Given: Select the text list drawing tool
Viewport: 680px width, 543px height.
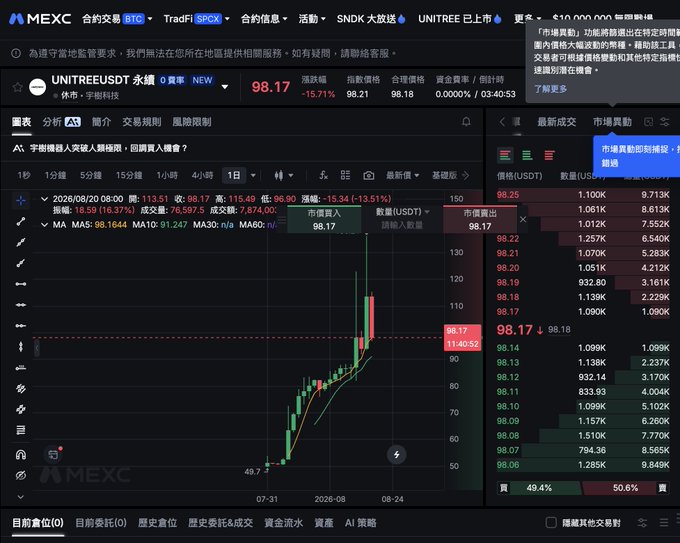Looking at the screenshot, I should (20, 430).
